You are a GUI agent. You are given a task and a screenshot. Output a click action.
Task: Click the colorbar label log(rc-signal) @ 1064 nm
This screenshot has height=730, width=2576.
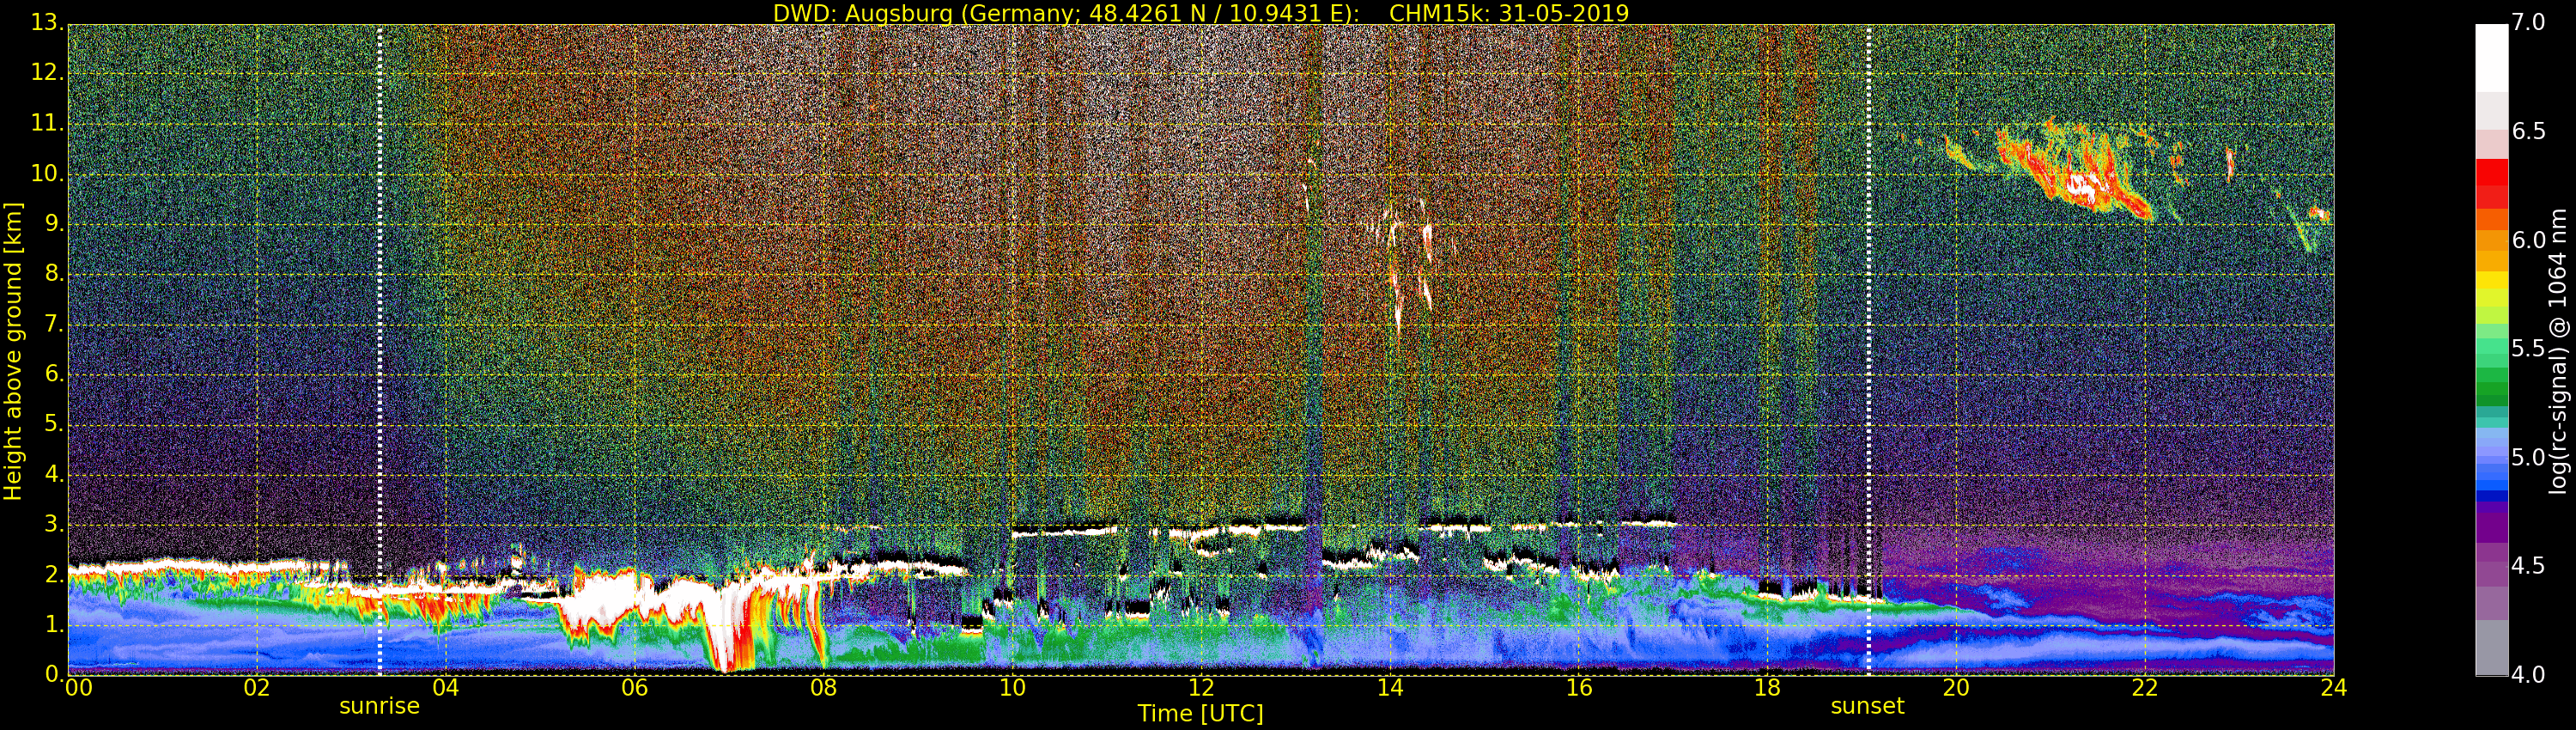click(2558, 351)
